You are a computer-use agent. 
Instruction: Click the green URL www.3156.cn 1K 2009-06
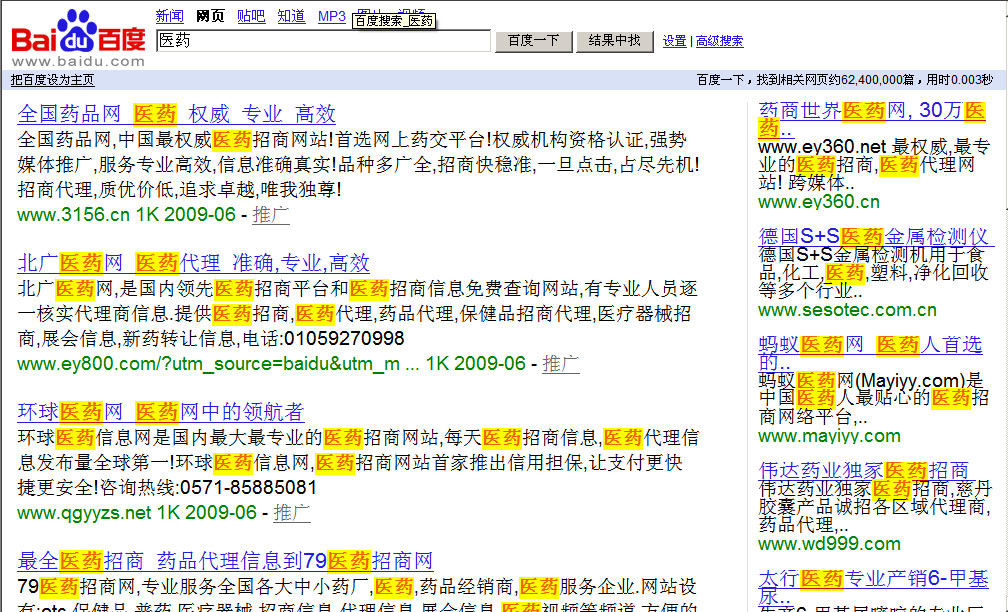(127, 215)
